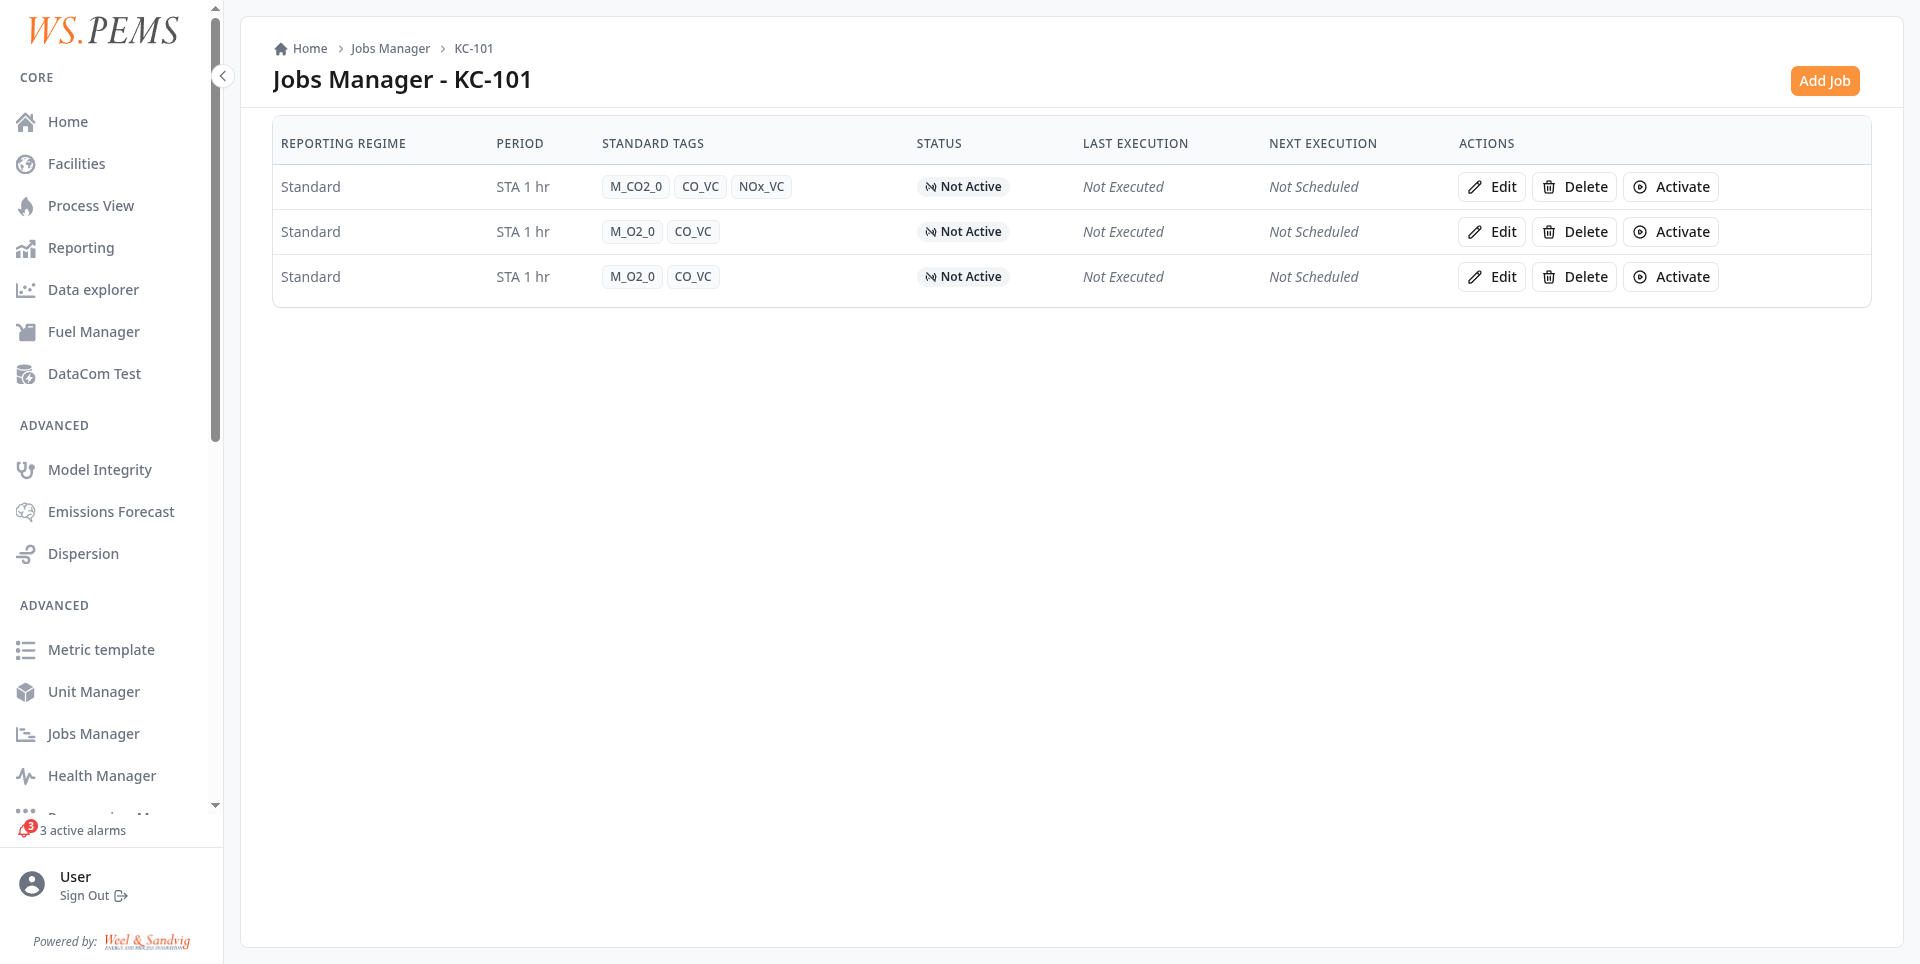Edit the third job row

[1492, 277]
